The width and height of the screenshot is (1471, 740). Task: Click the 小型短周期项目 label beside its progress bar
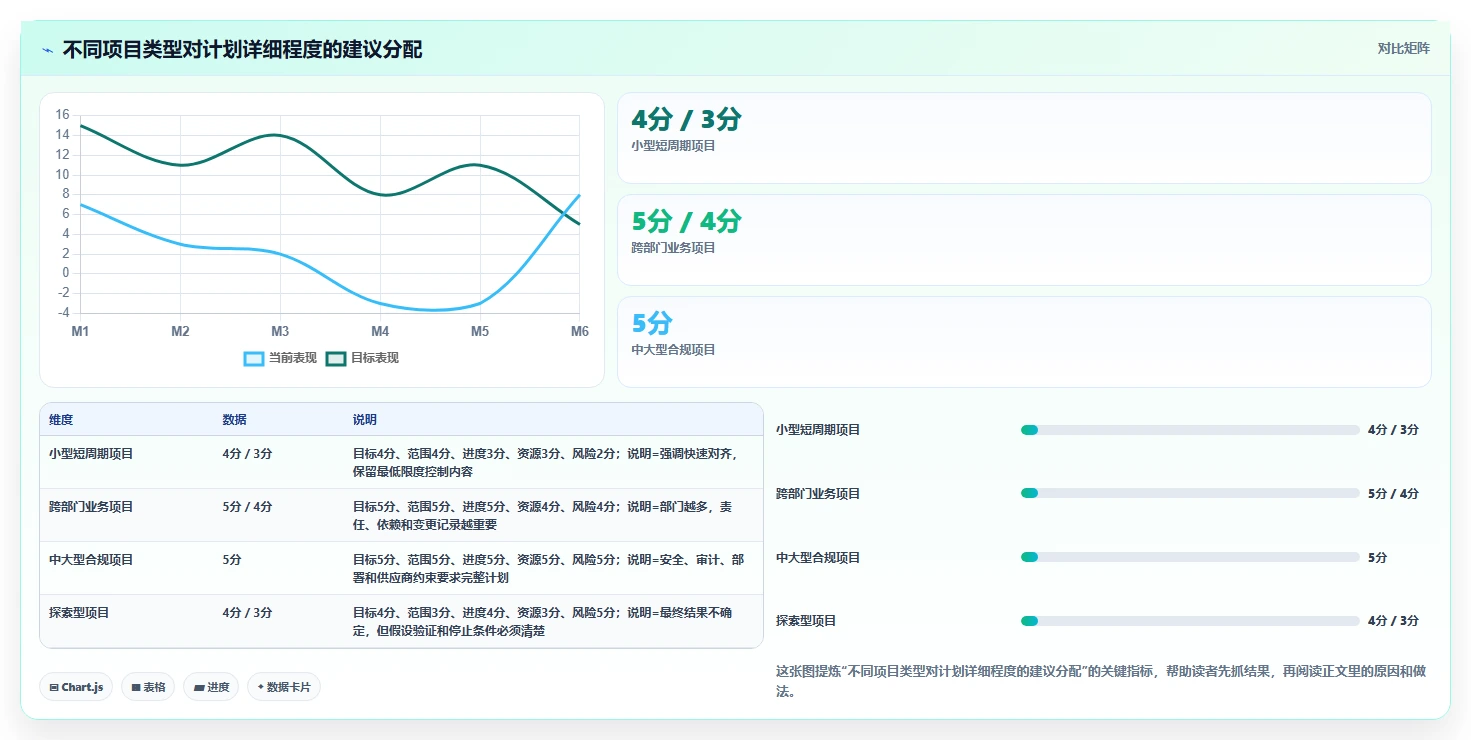818,430
